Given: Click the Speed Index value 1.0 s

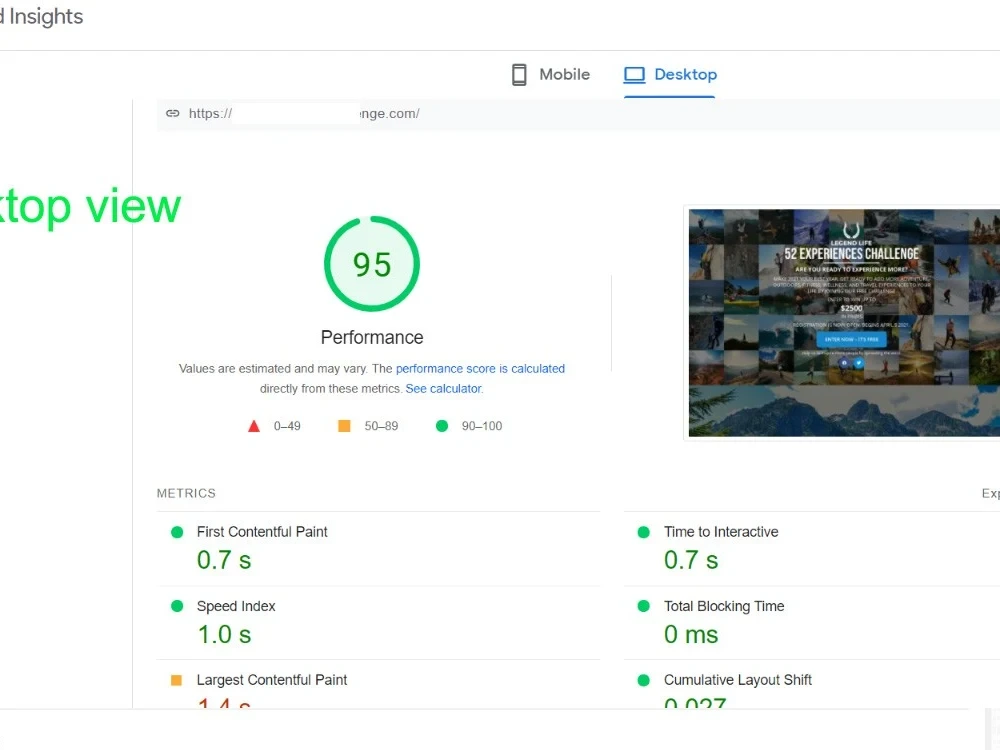Looking at the screenshot, I should [224, 635].
